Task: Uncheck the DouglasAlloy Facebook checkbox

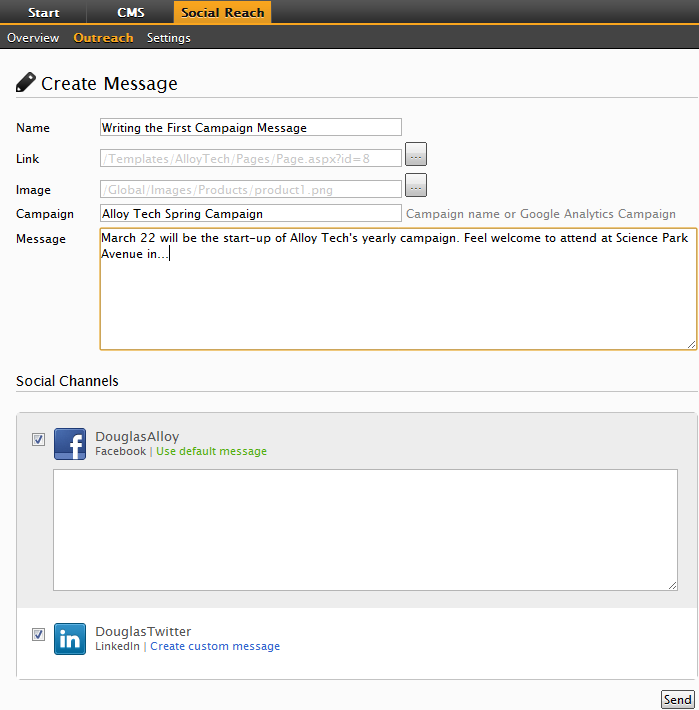Action: click(38, 439)
